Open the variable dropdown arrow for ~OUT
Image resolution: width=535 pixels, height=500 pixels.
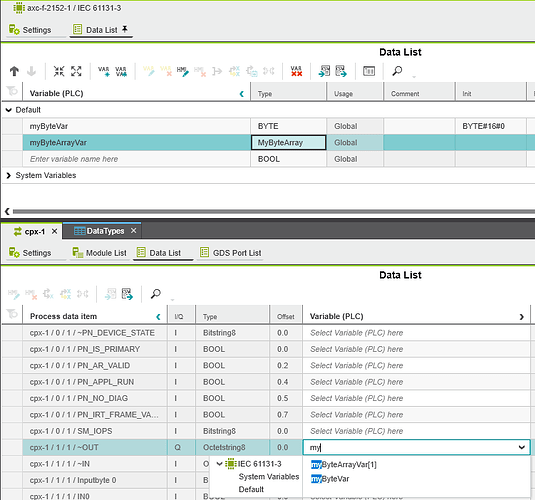pyautogui.click(x=522, y=447)
